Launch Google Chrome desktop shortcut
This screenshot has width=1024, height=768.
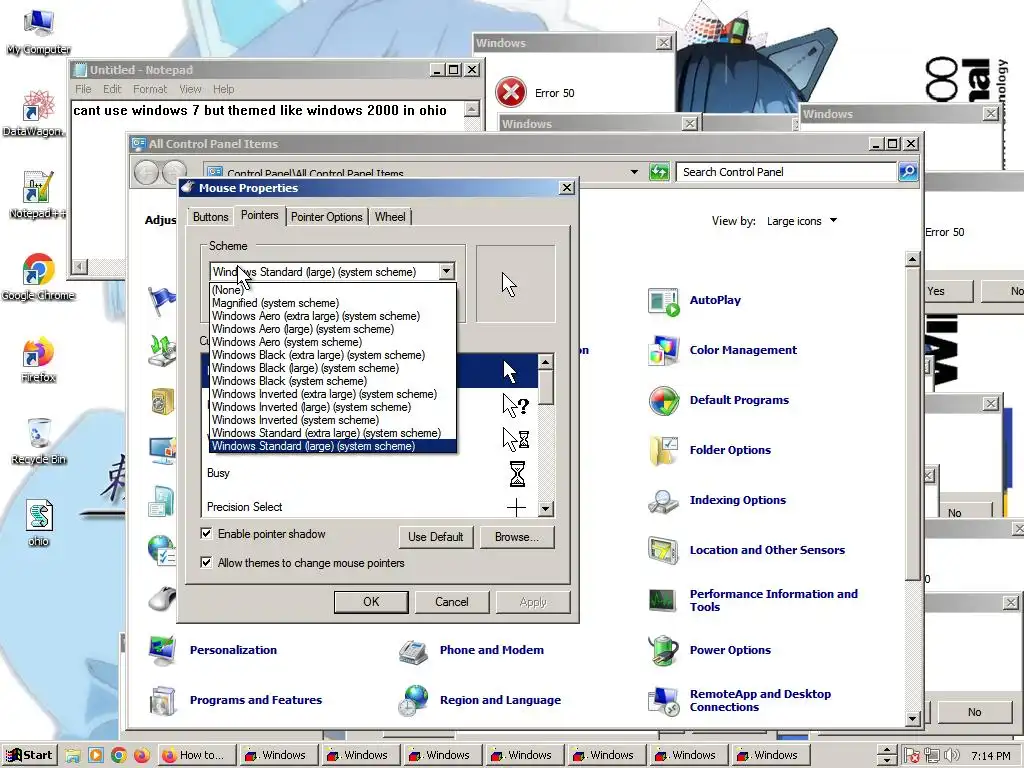tap(38, 277)
